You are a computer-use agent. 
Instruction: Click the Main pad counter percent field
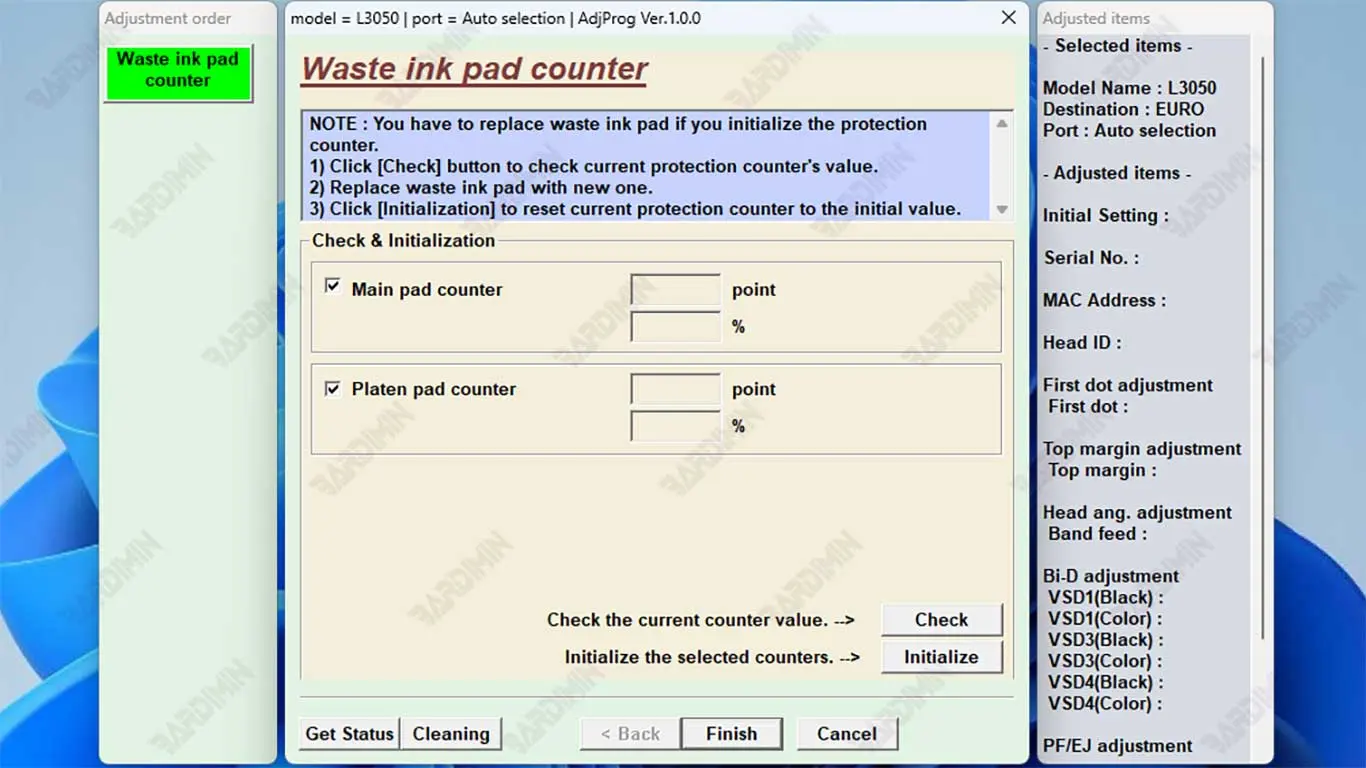point(675,327)
